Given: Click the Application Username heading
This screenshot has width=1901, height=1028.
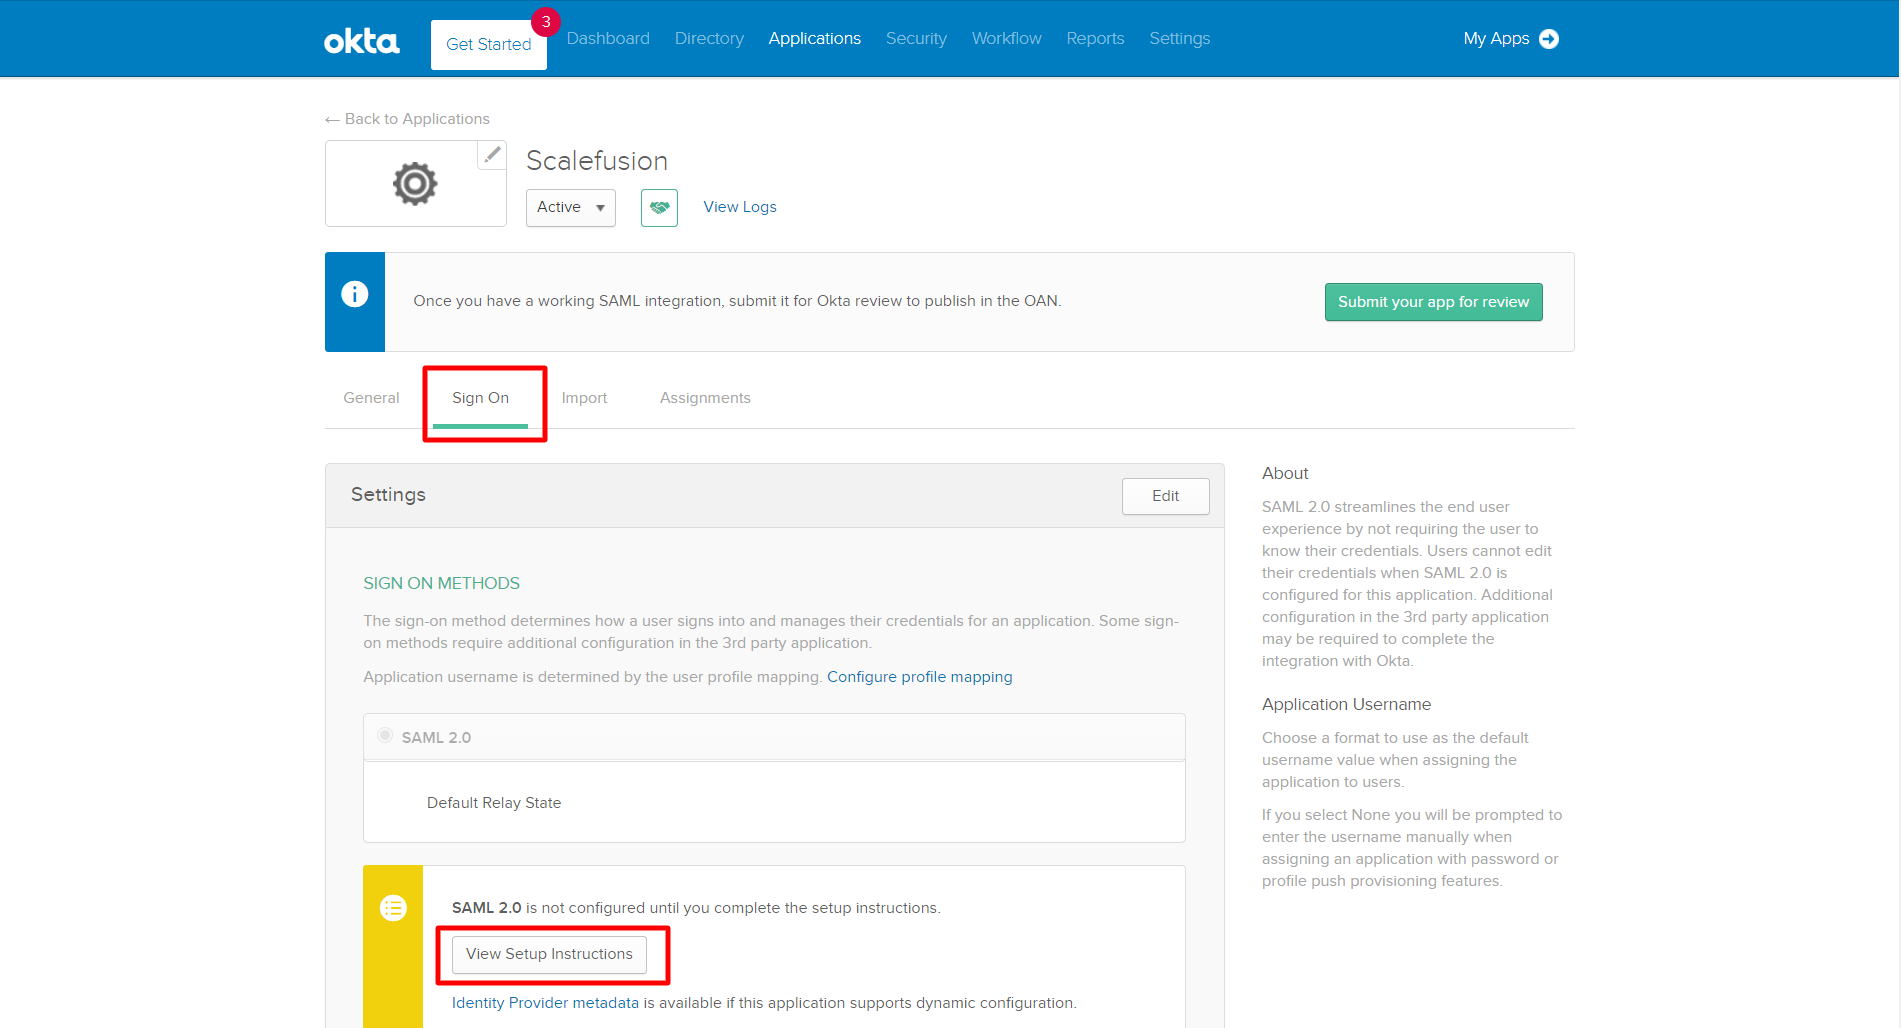Looking at the screenshot, I should point(1346,704).
